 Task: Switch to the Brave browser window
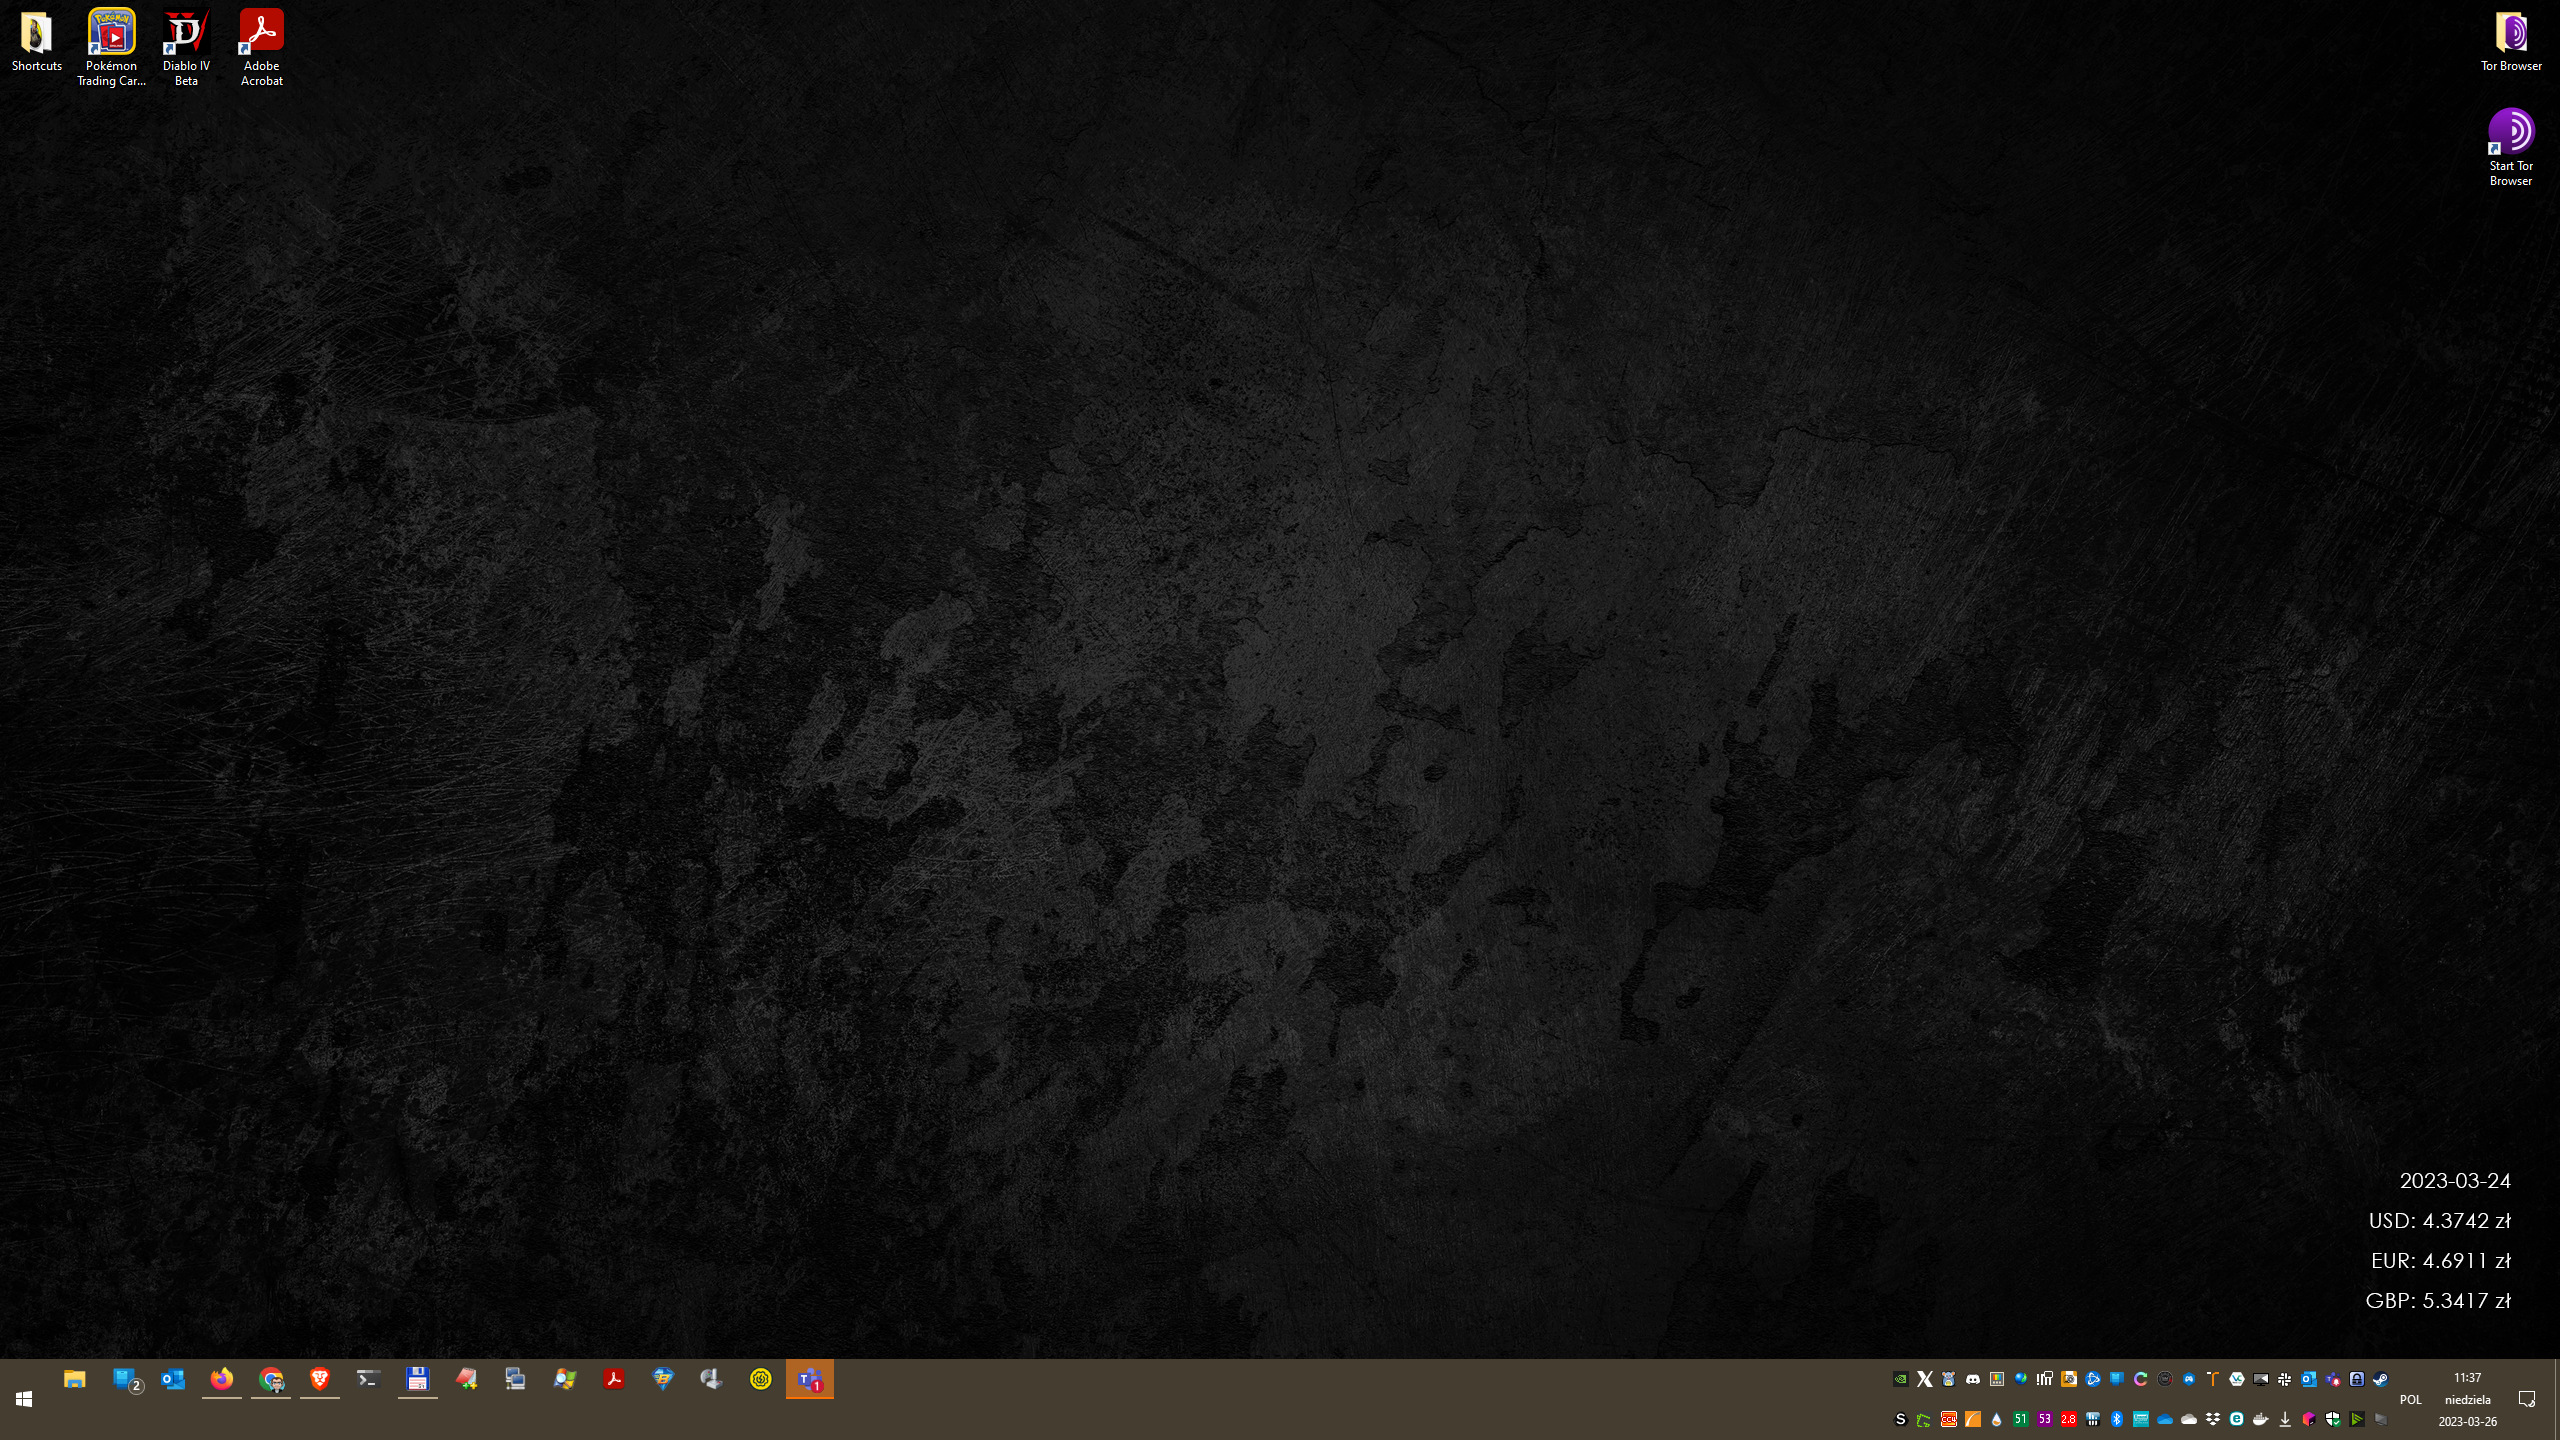[320, 1380]
